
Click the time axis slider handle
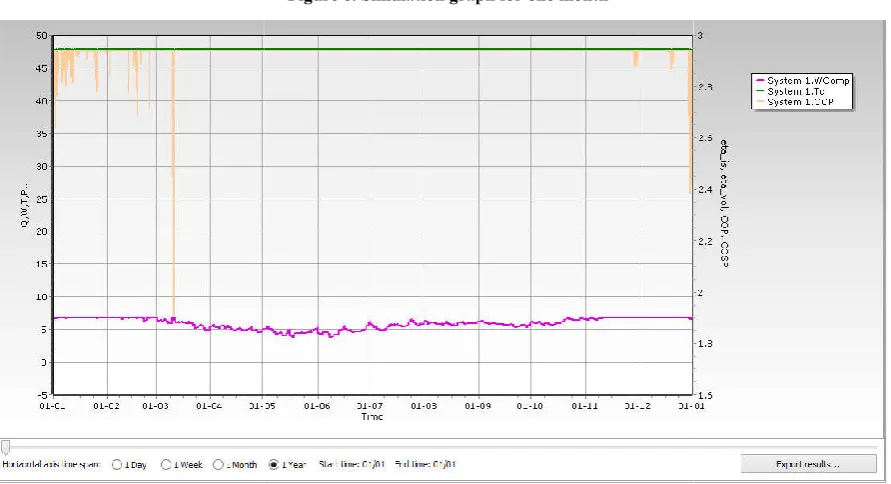click(x=5, y=448)
